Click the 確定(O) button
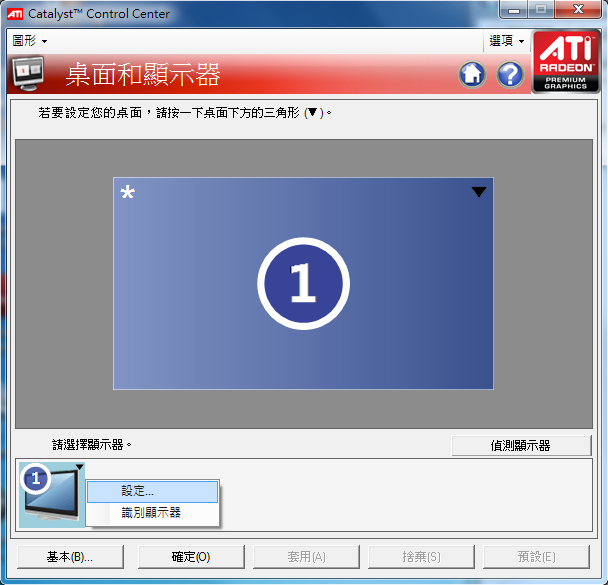608x585 pixels. click(191, 557)
